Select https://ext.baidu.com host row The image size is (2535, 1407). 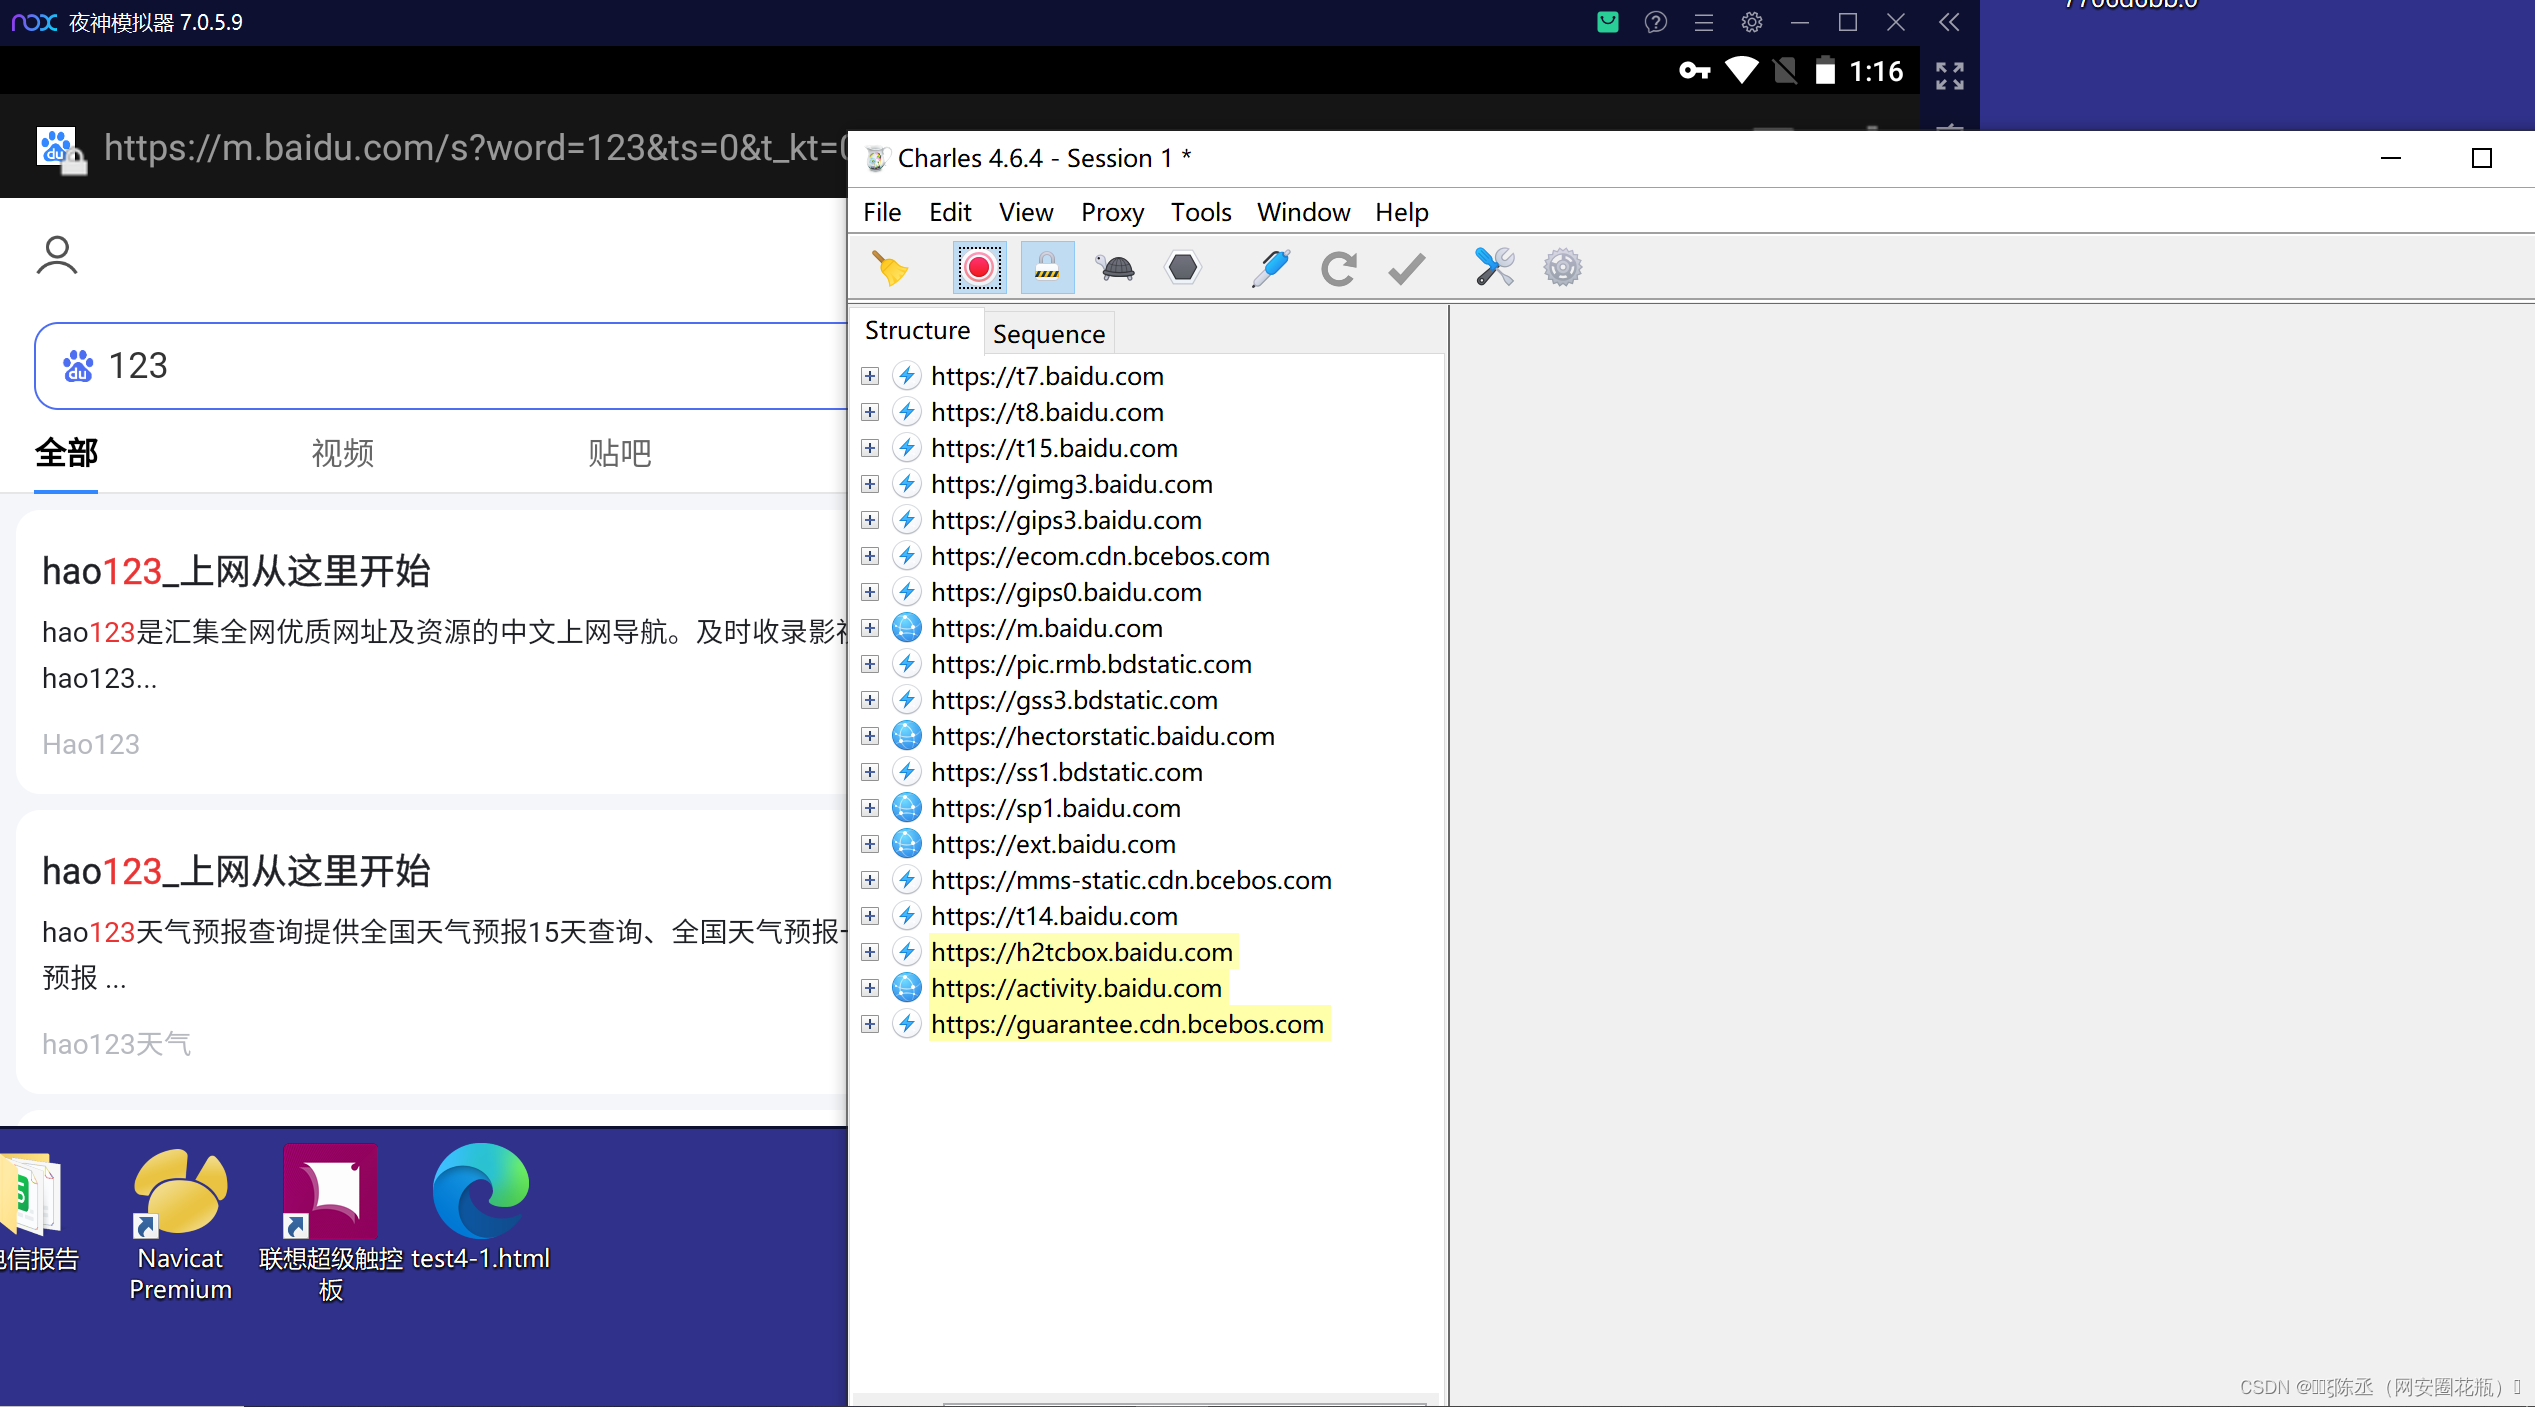pyautogui.click(x=1053, y=844)
